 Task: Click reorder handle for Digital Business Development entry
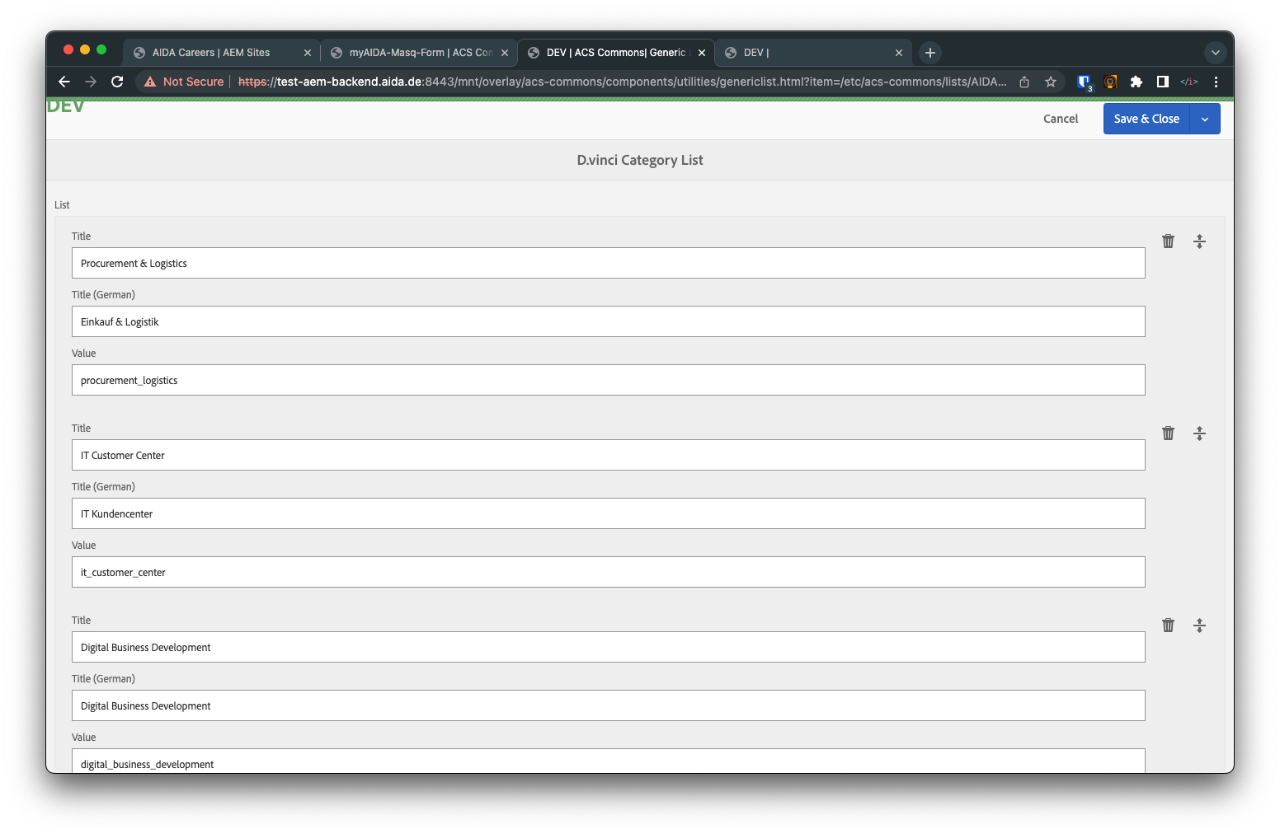(1199, 625)
